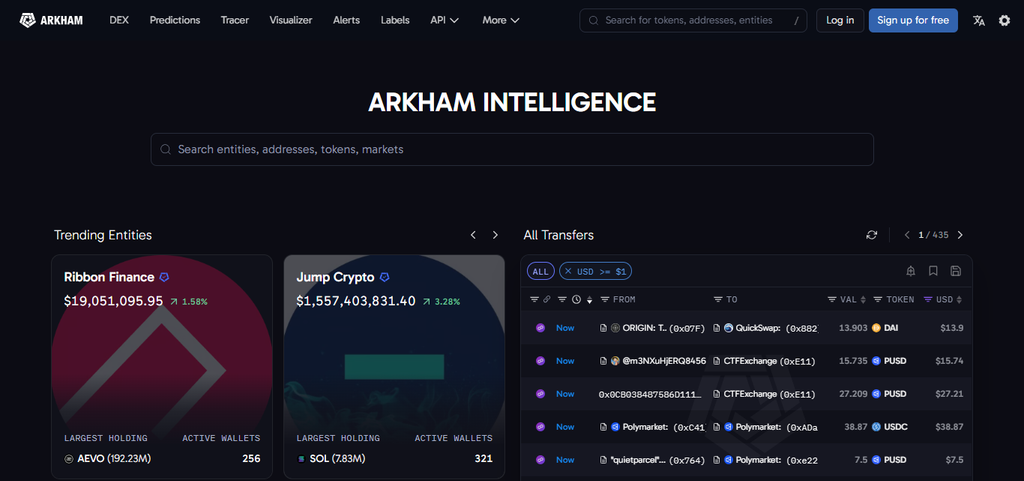Image resolution: width=1024 pixels, height=481 pixels.
Task: Click the QuickSwap logo icon
Action: click(729, 328)
